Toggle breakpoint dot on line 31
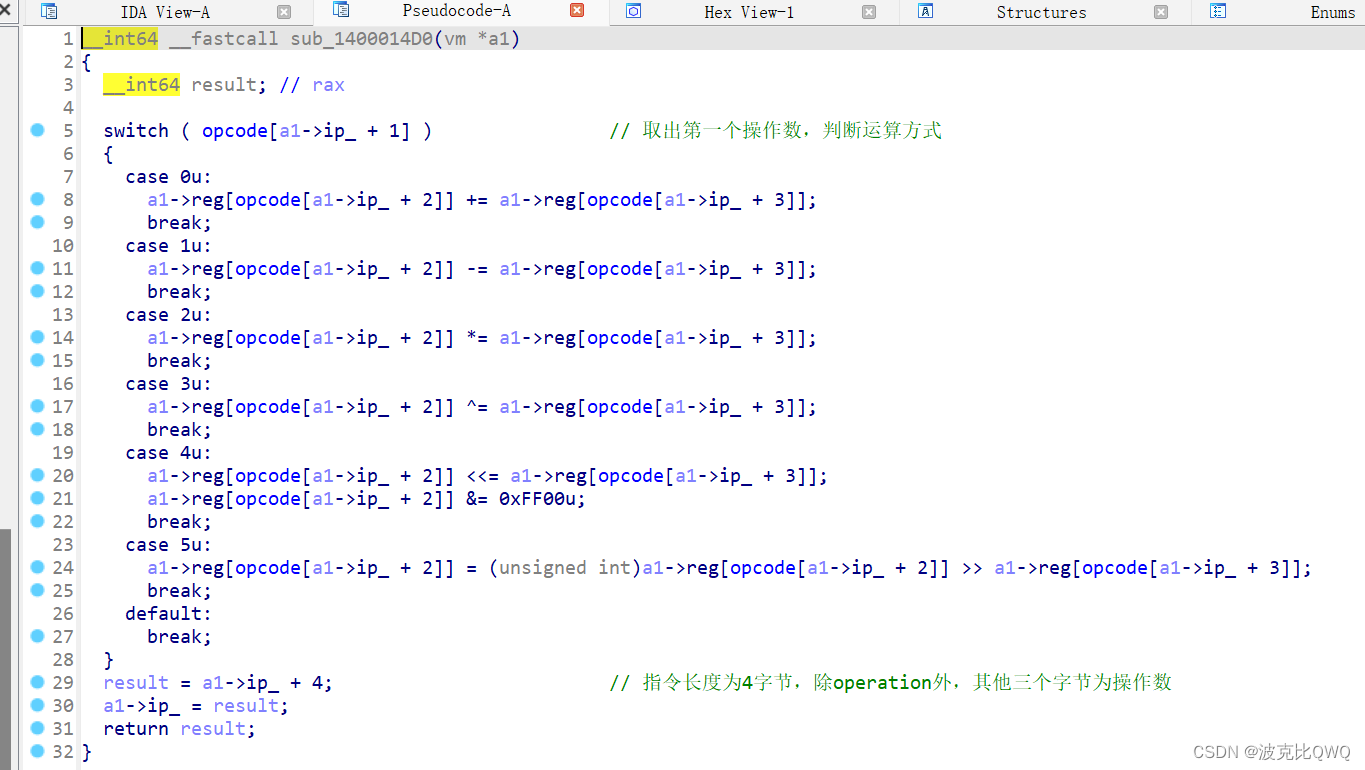This screenshot has width=1365, height=770. (x=37, y=728)
